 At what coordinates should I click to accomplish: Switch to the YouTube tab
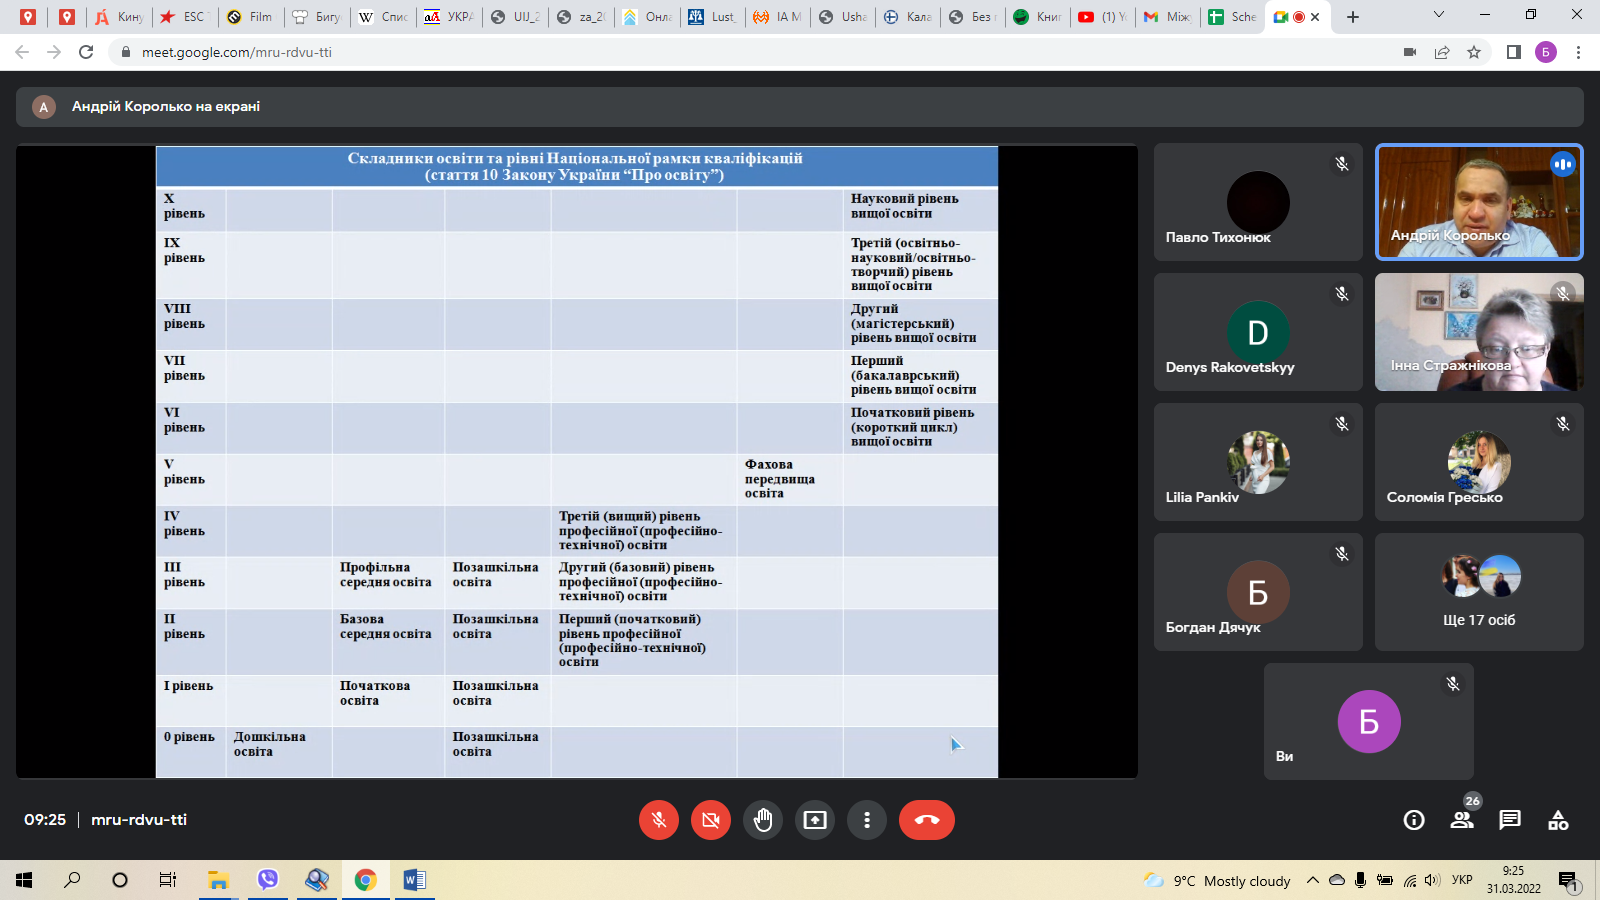1100,17
